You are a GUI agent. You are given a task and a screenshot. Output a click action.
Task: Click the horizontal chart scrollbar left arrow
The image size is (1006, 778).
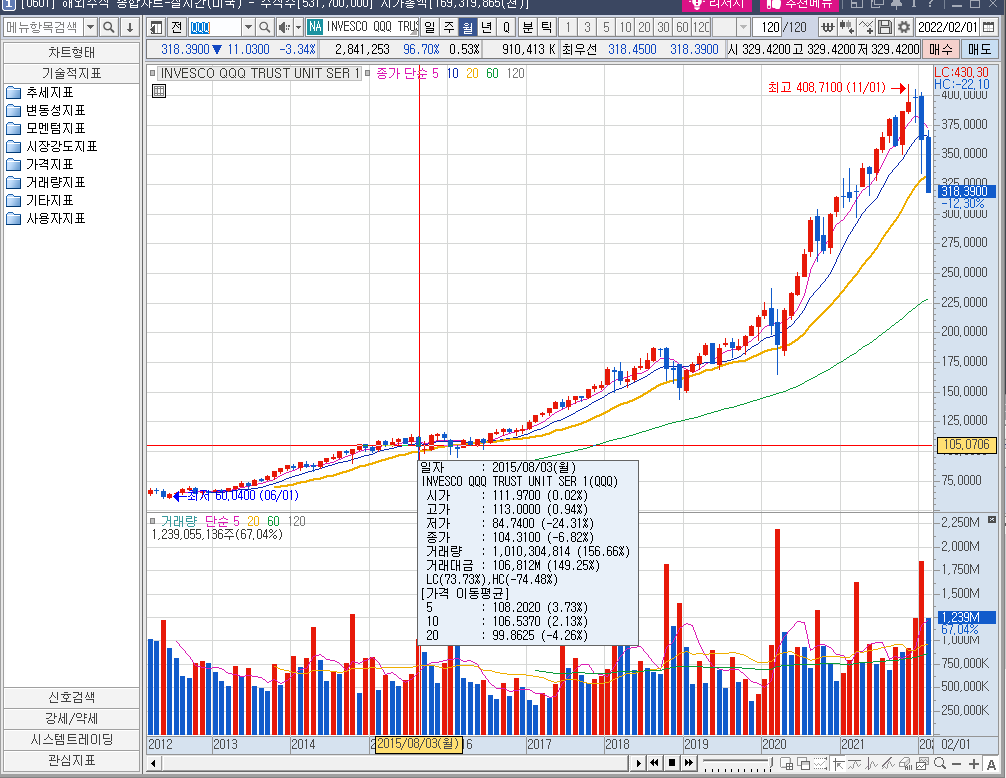coord(153,763)
